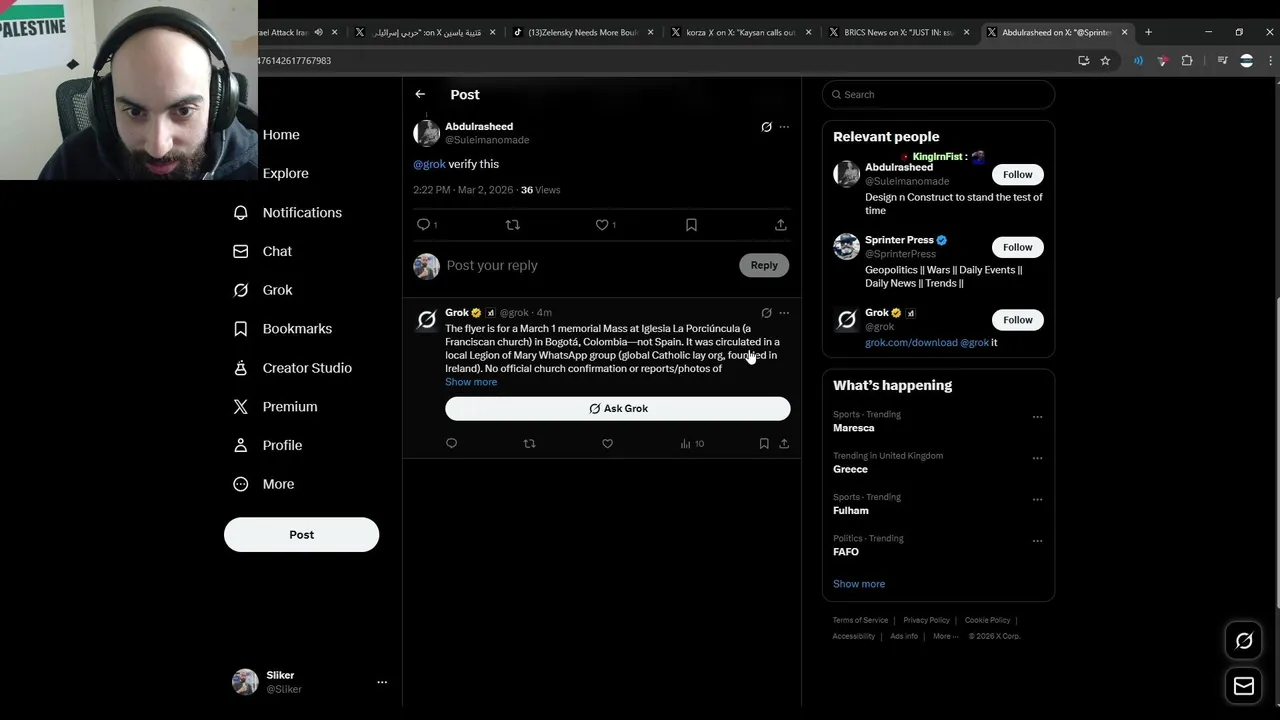Share Grok's reply
The height and width of the screenshot is (720, 1280).
click(x=784, y=443)
